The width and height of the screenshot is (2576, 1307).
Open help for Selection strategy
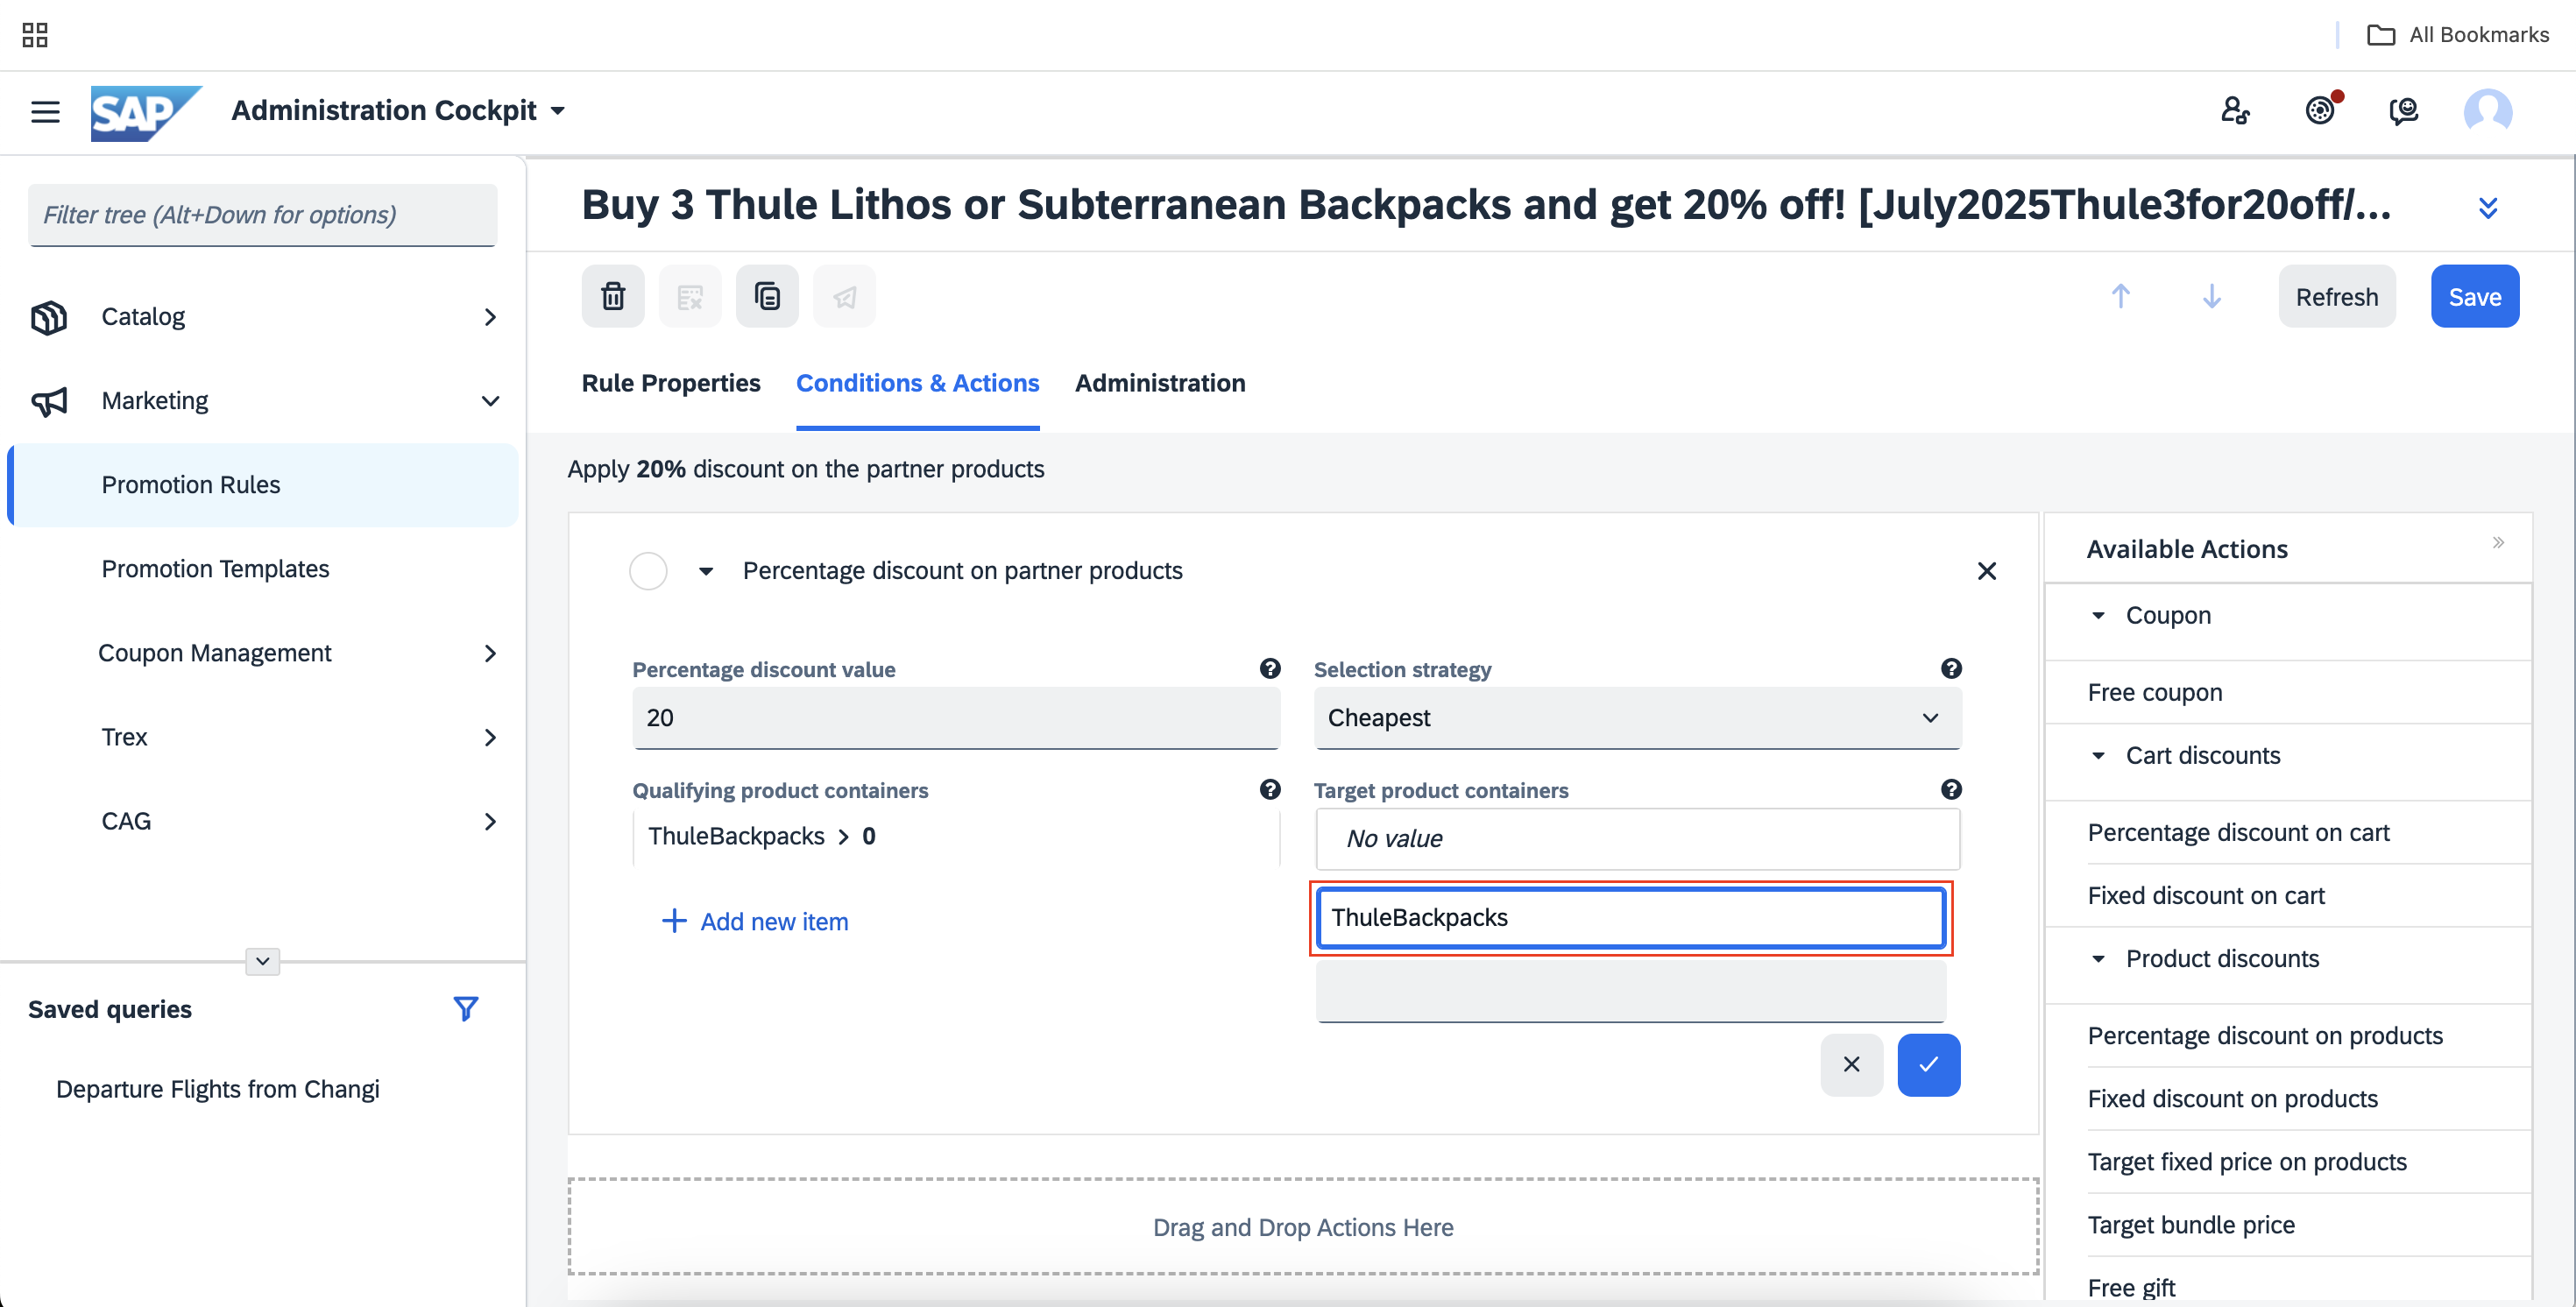click(1951, 668)
